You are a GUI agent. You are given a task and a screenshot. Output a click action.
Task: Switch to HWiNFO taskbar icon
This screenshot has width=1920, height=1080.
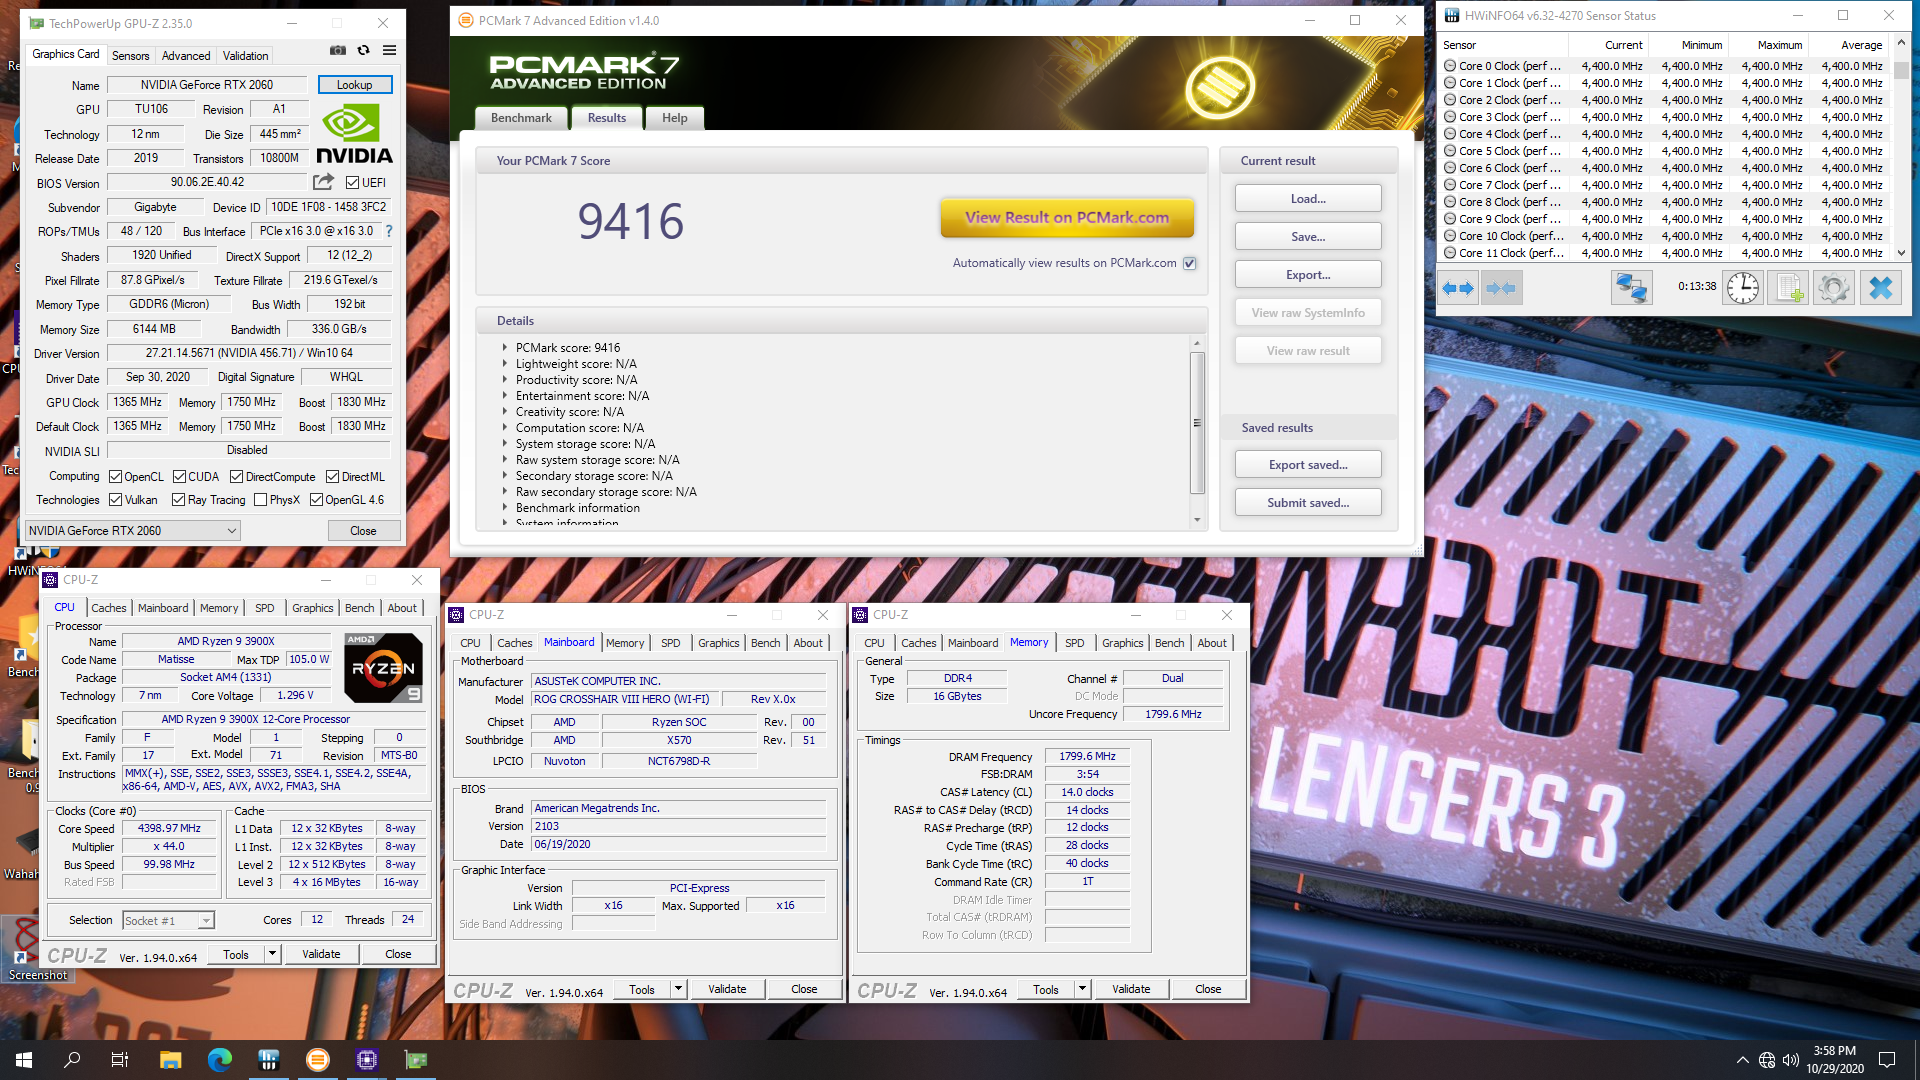coord(268,1060)
